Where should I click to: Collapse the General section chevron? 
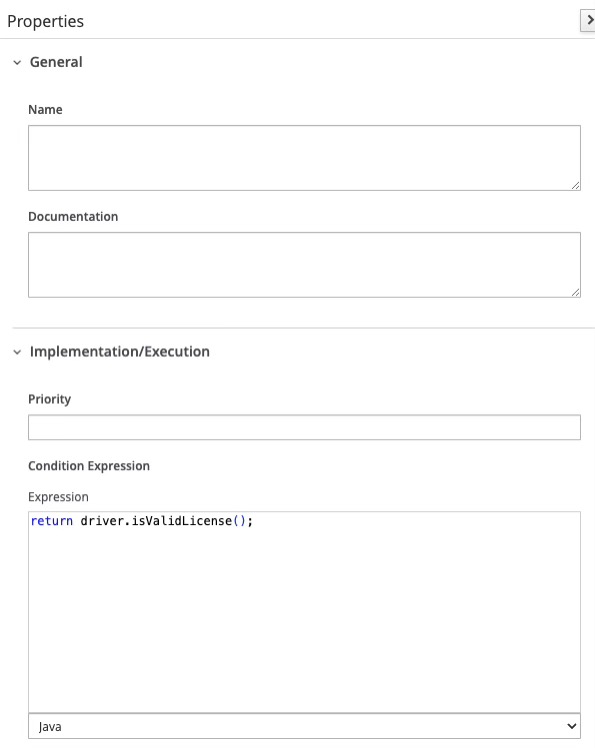(x=17, y=62)
